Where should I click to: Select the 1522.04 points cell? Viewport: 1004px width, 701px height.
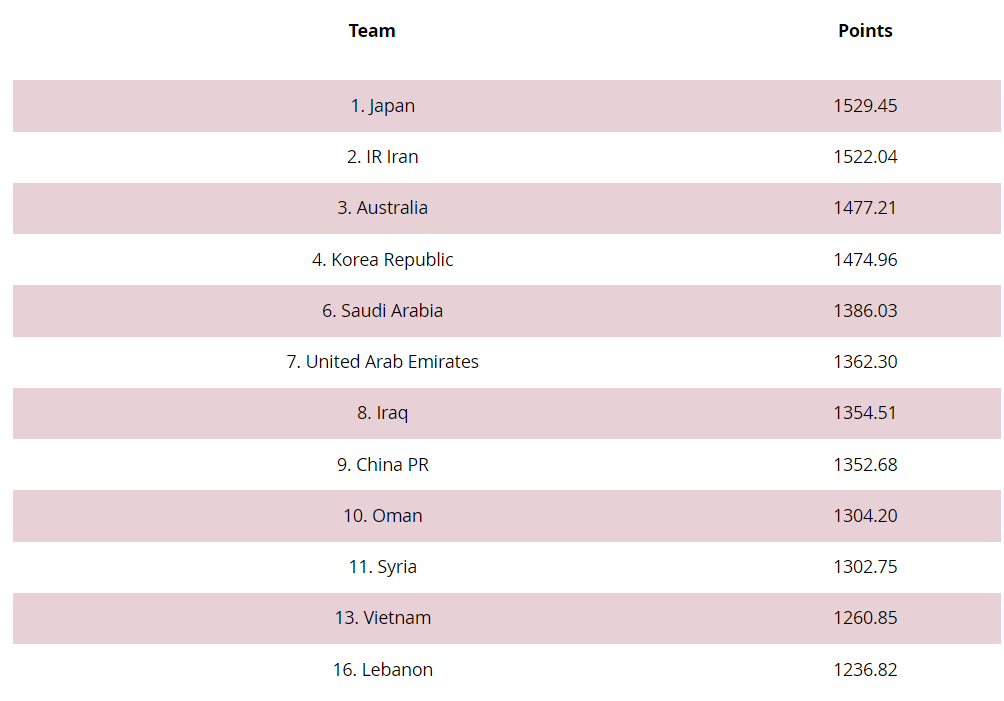865,157
